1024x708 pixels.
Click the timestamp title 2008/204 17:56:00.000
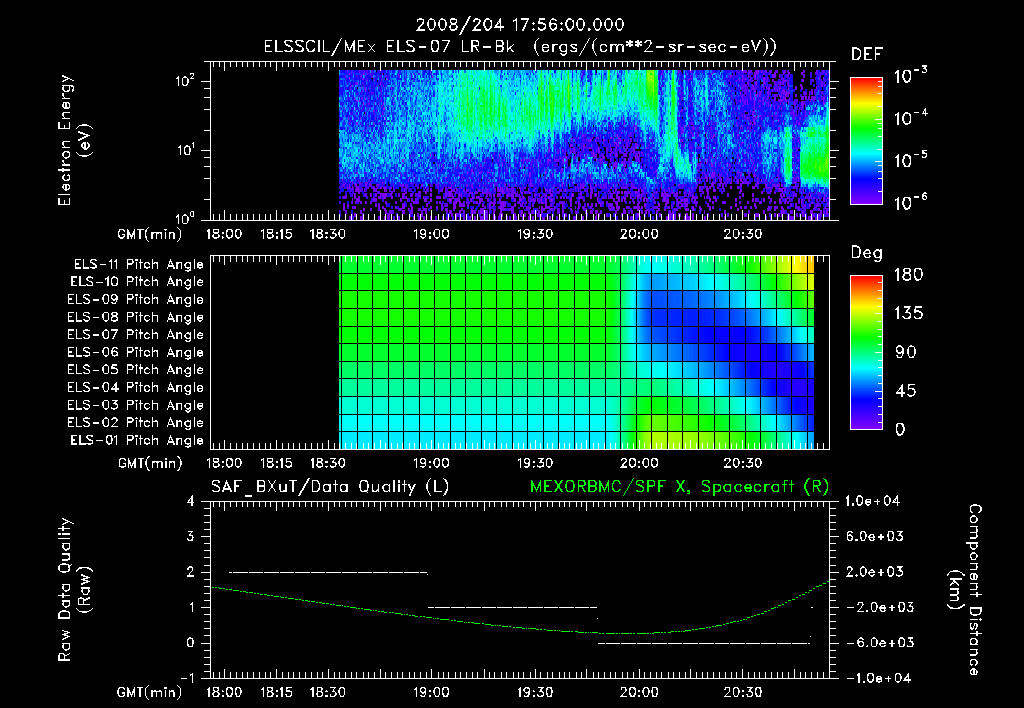520,25
